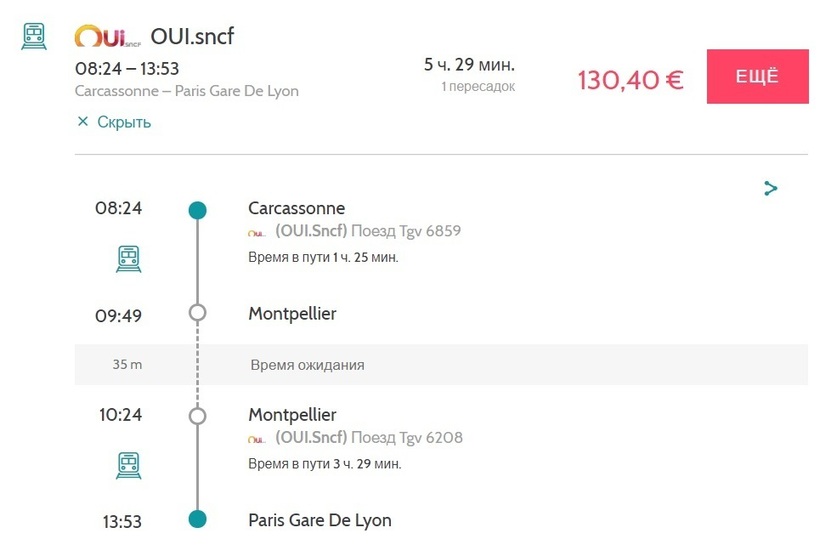The image size is (820, 556).
Task: Click the 130,40 € price
Action: click(630, 80)
